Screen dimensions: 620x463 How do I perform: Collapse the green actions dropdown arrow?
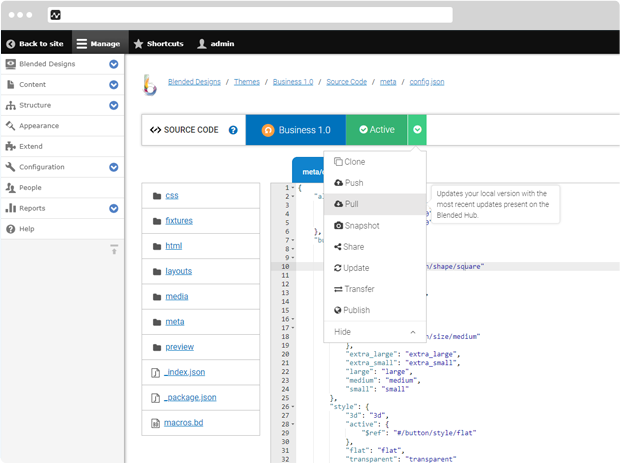click(418, 130)
